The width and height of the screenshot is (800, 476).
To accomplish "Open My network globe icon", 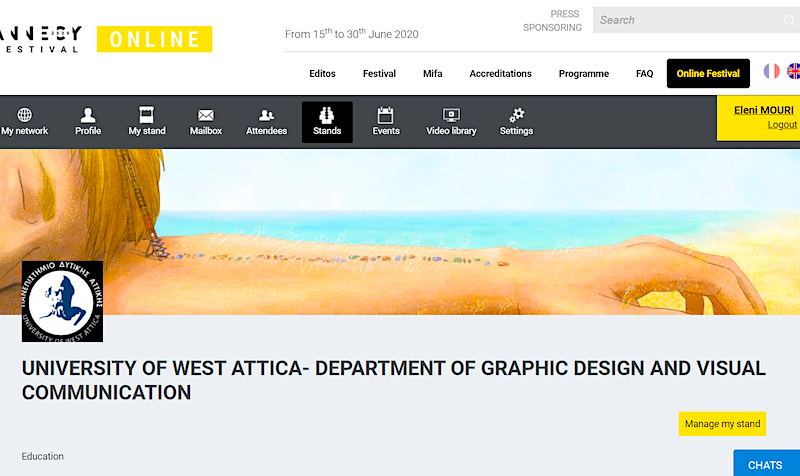I will coord(24,115).
